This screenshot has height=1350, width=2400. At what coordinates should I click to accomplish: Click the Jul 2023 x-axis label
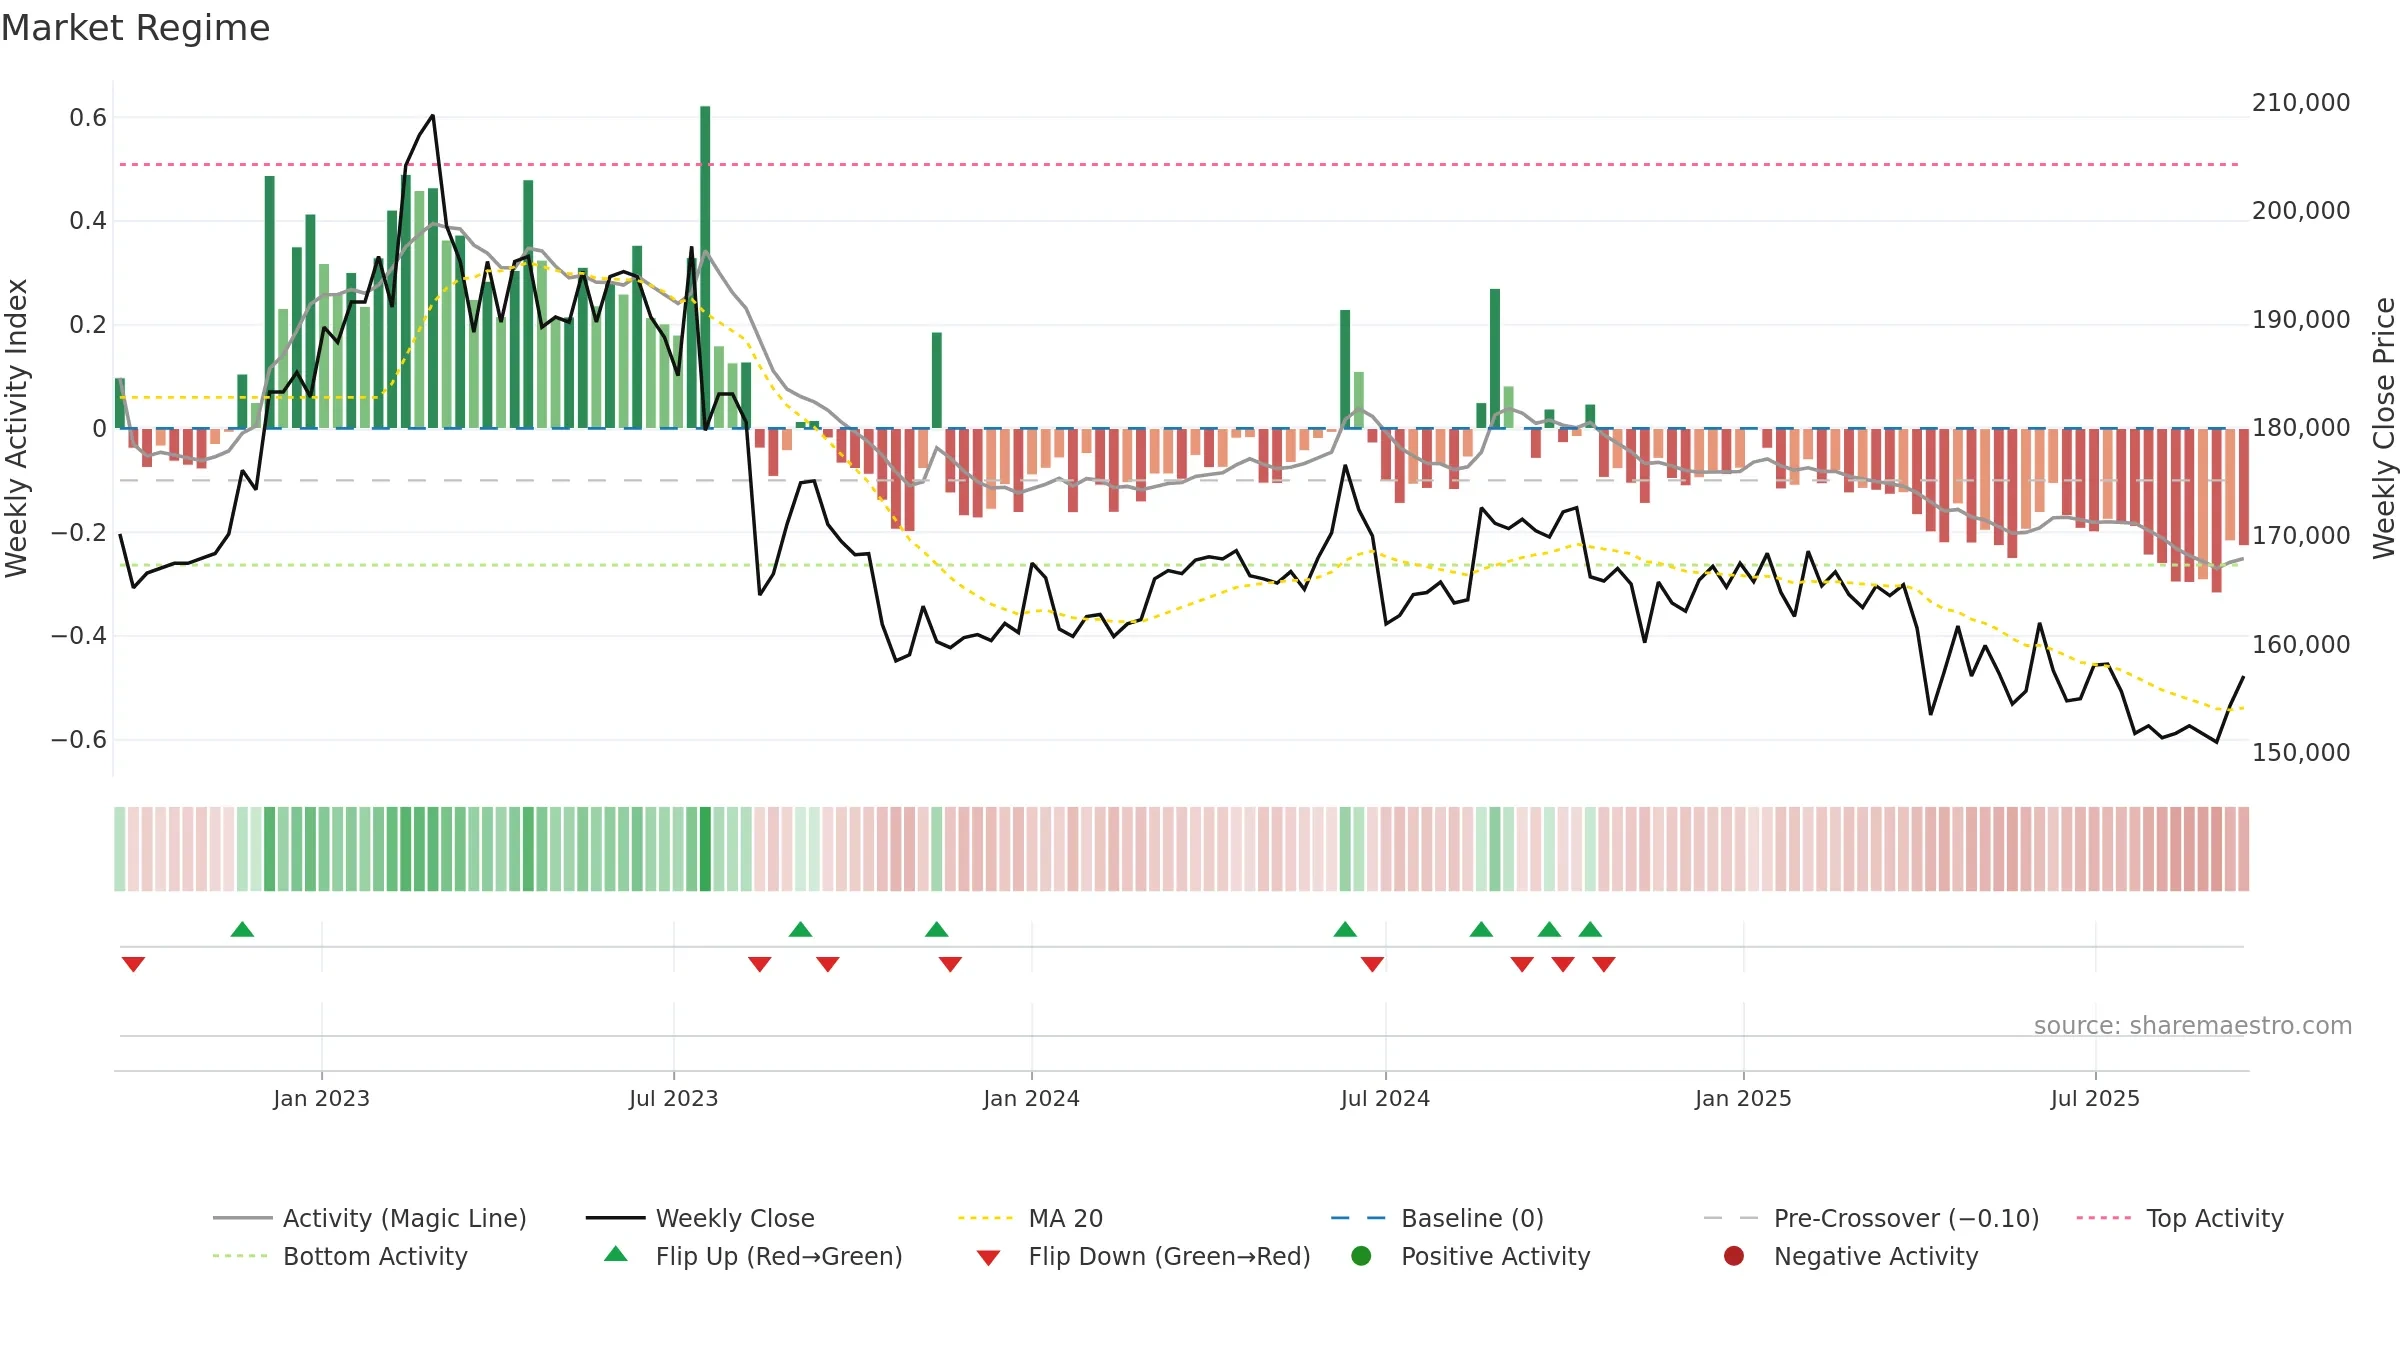click(673, 1099)
